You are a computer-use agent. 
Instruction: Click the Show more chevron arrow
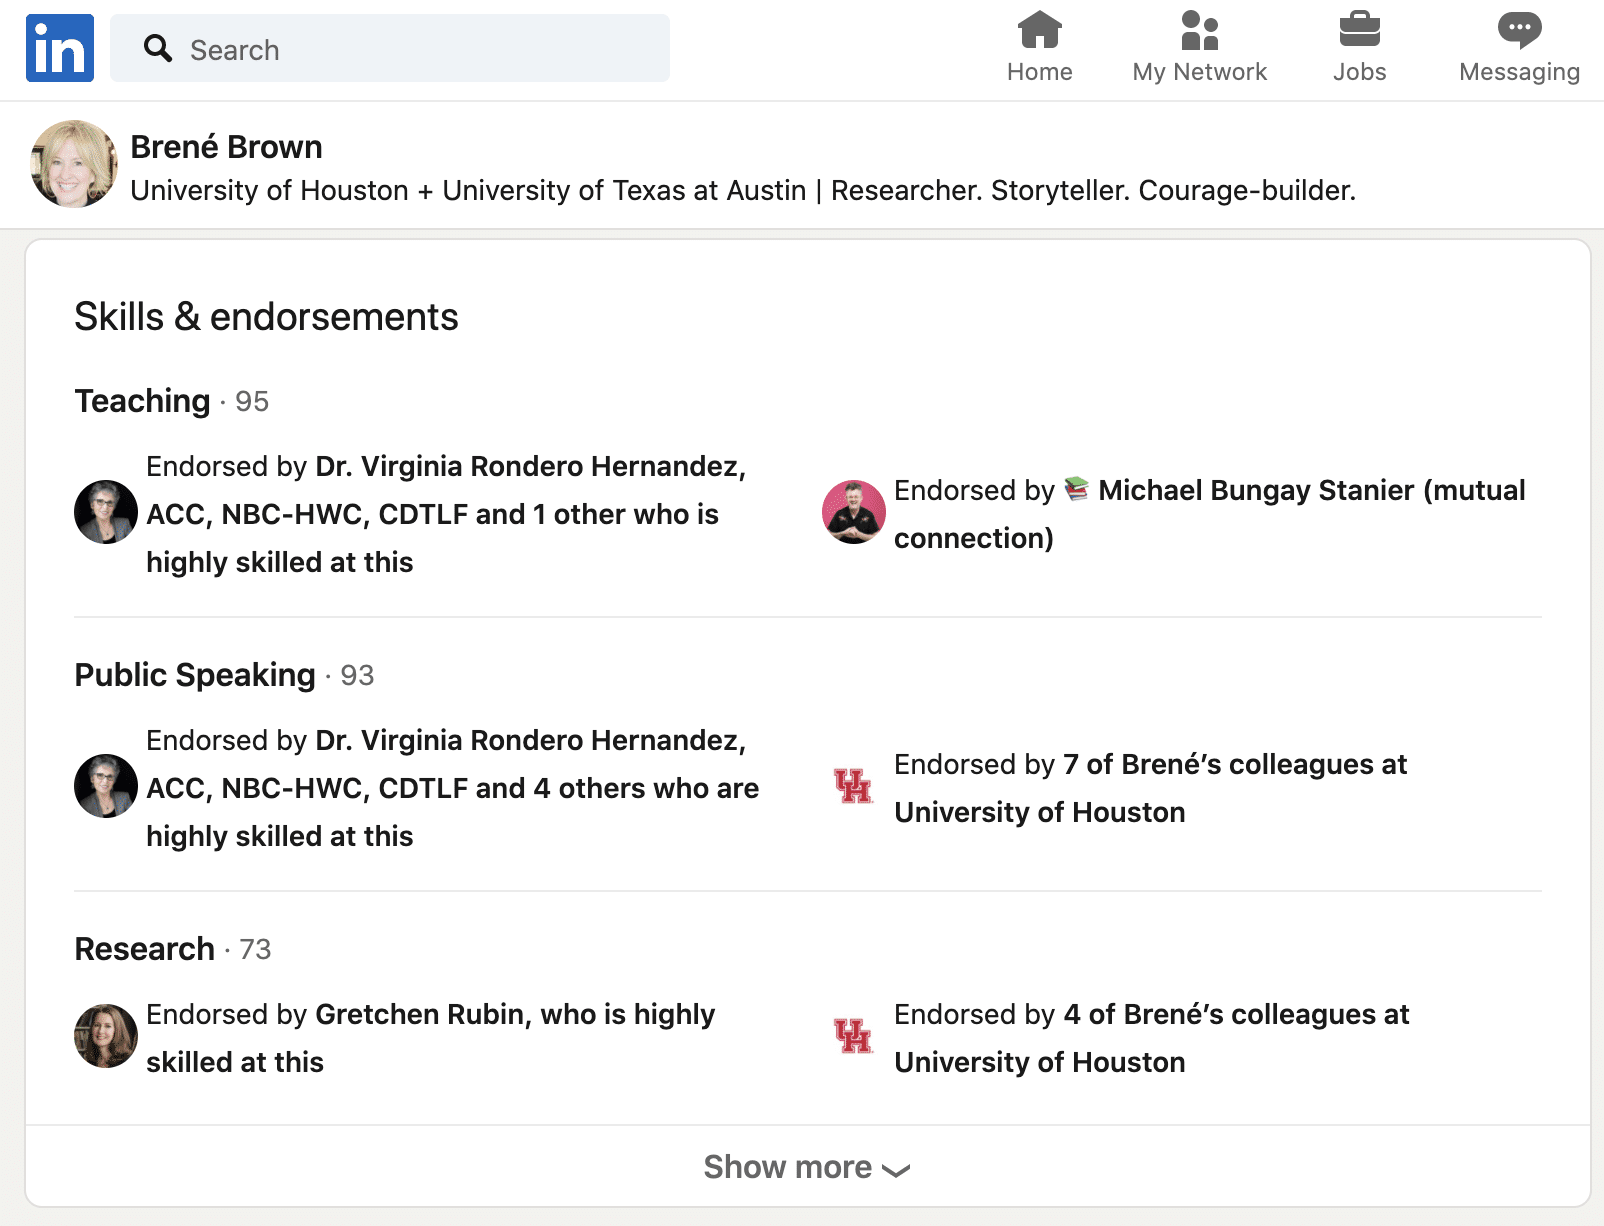pyautogui.click(x=896, y=1170)
